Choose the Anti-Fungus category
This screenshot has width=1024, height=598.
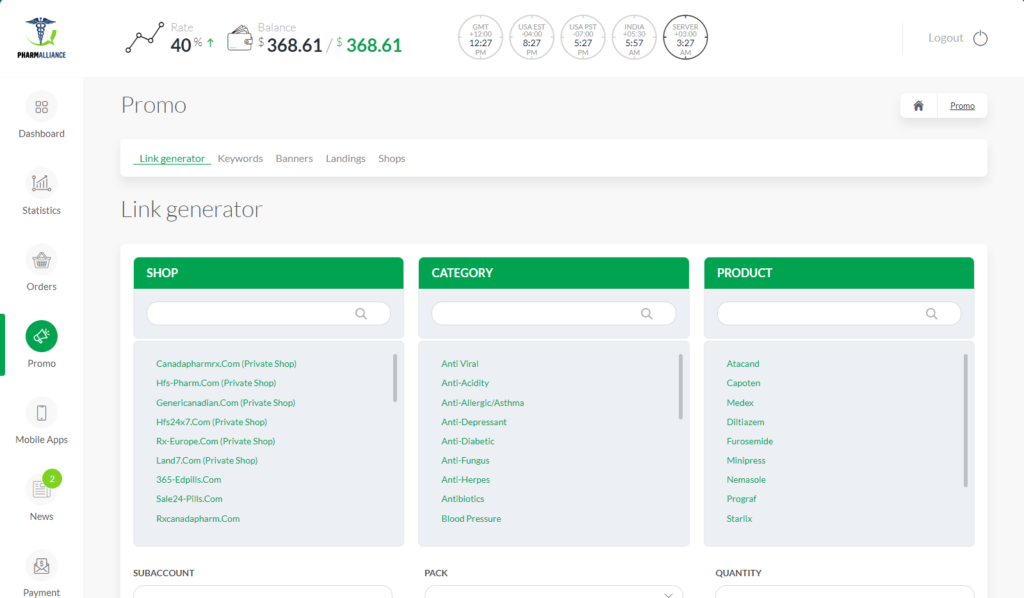(466, 461)
